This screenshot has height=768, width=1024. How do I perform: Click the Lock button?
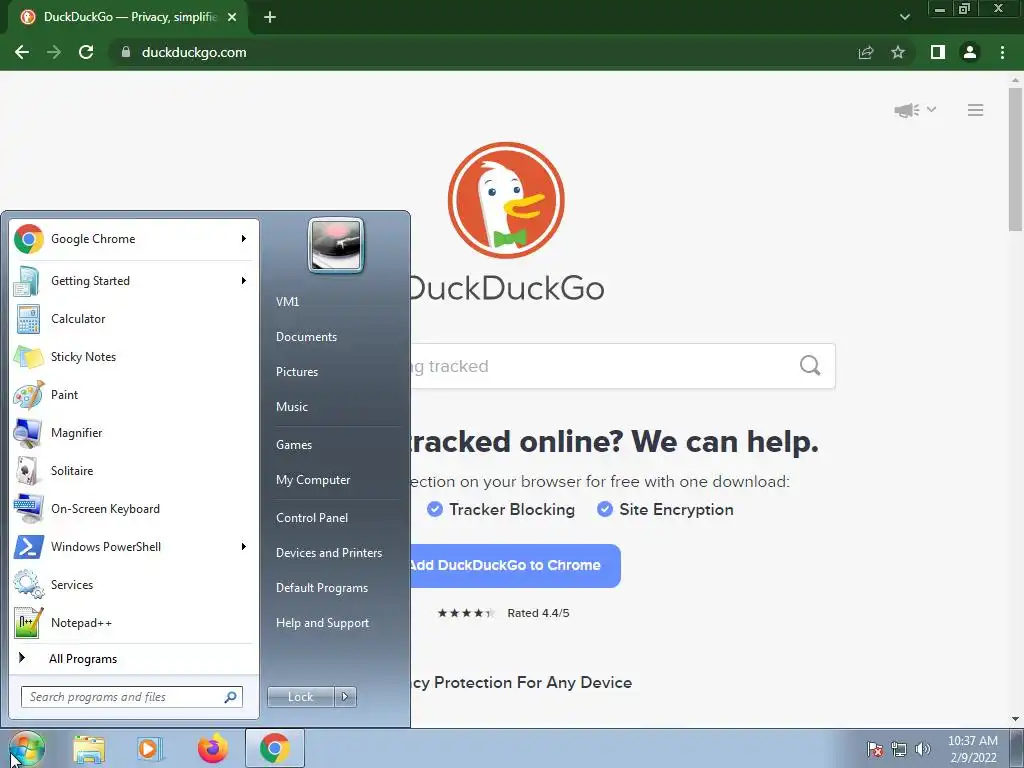(301, 697)
